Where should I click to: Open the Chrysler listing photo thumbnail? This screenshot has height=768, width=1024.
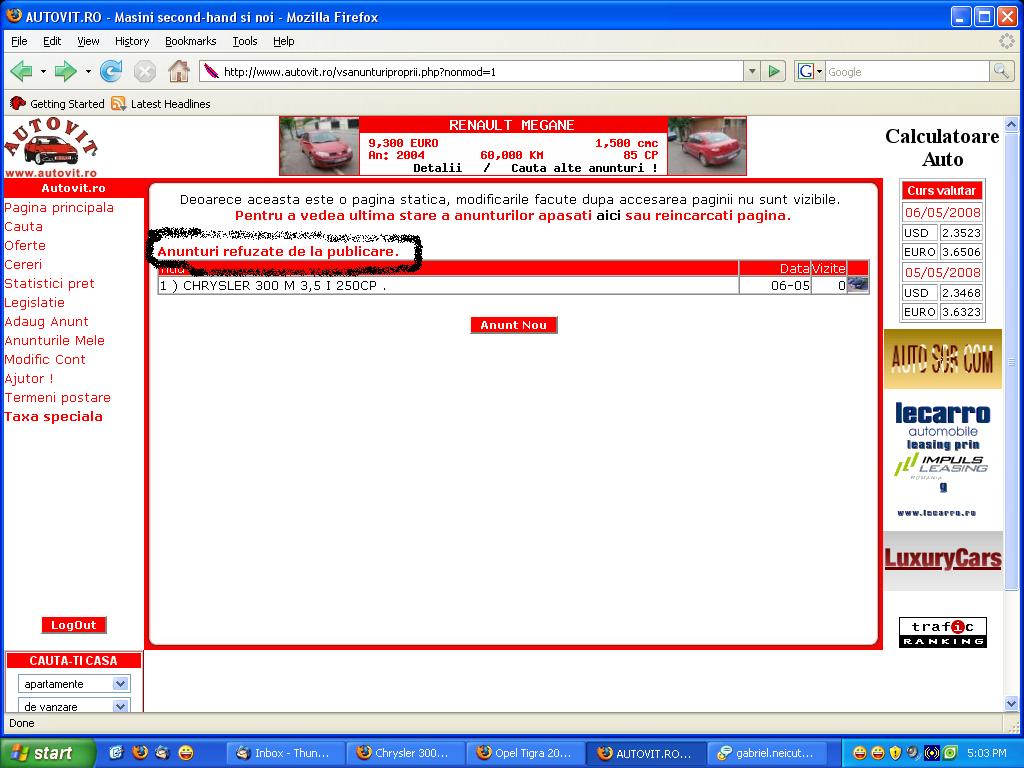pyautogui.click(x=857, y=285)
